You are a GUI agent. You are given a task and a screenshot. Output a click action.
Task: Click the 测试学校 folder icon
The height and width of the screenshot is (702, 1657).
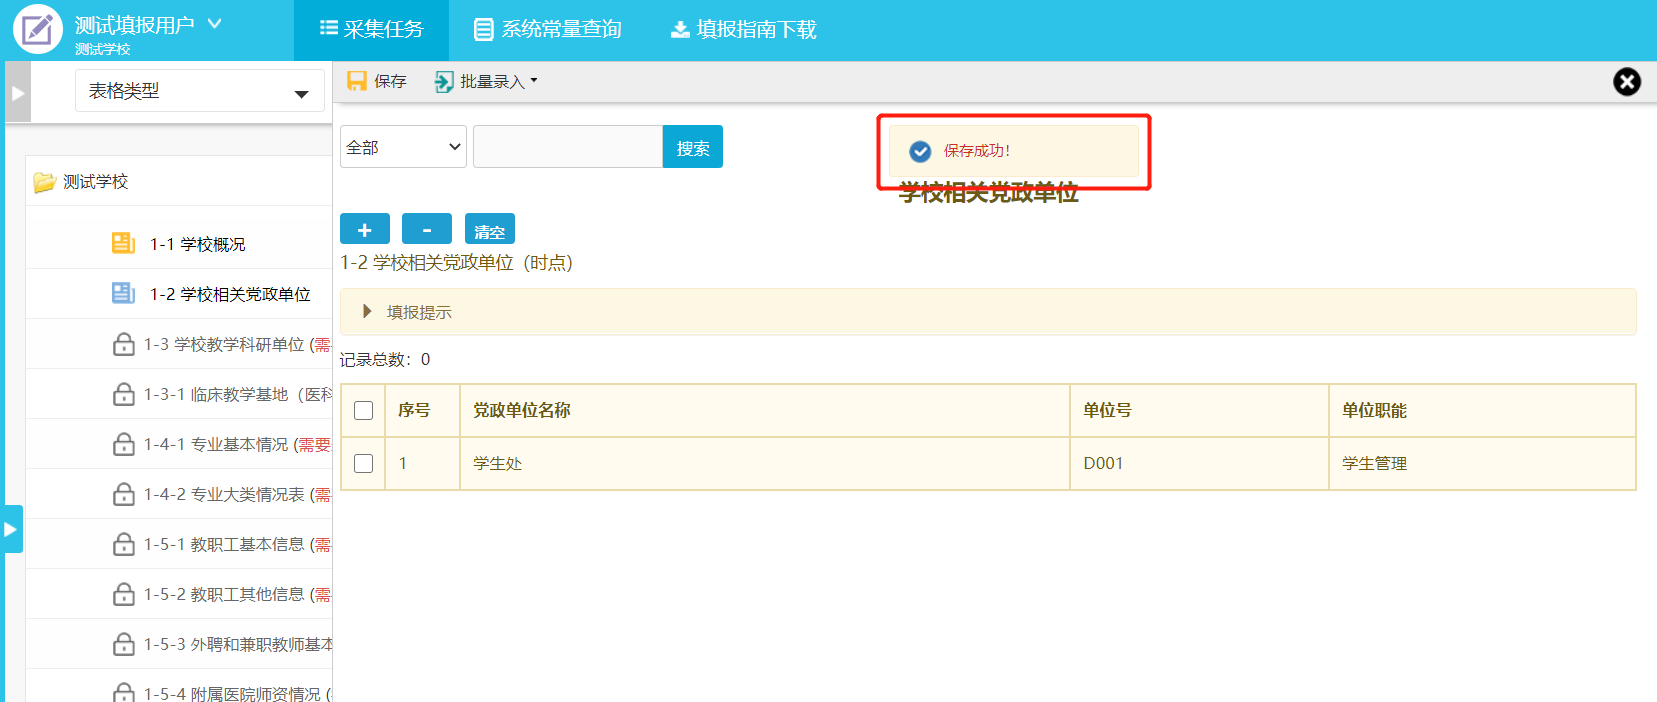44,182
